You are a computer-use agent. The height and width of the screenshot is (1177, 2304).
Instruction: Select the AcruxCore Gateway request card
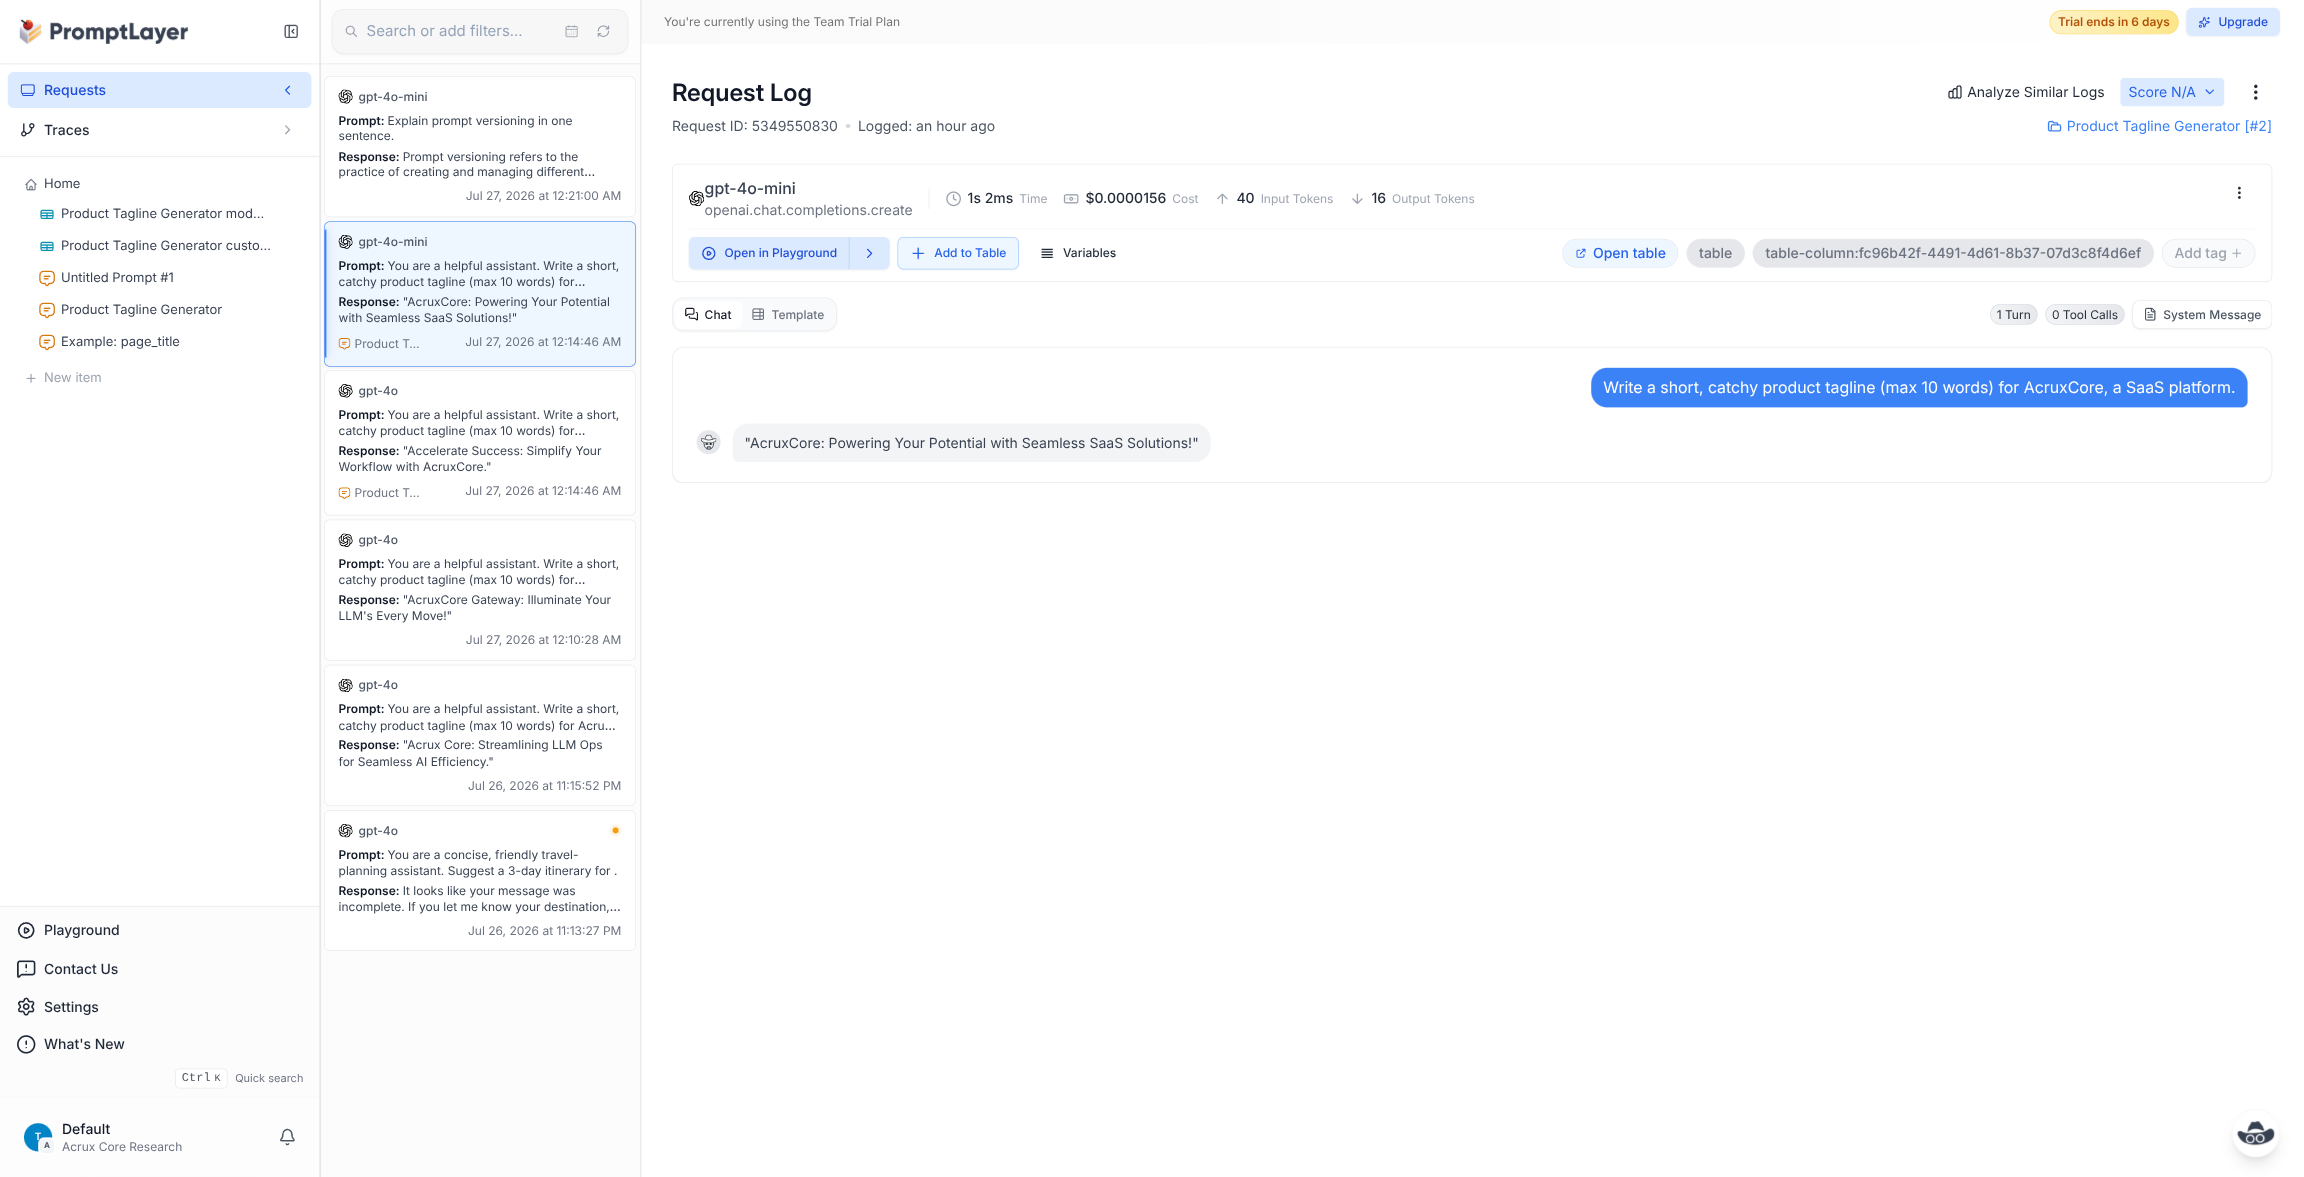(x=480, y=589)
